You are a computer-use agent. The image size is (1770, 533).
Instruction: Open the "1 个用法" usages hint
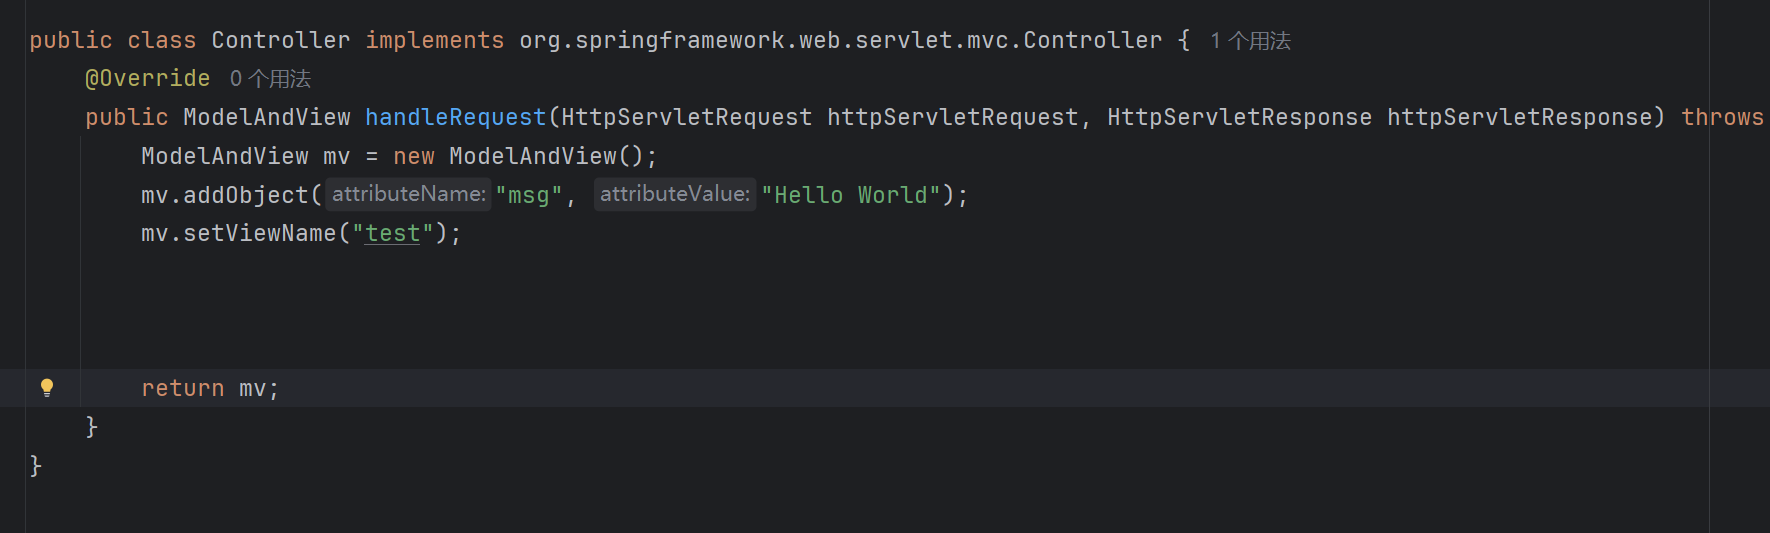coord(1250,41)
